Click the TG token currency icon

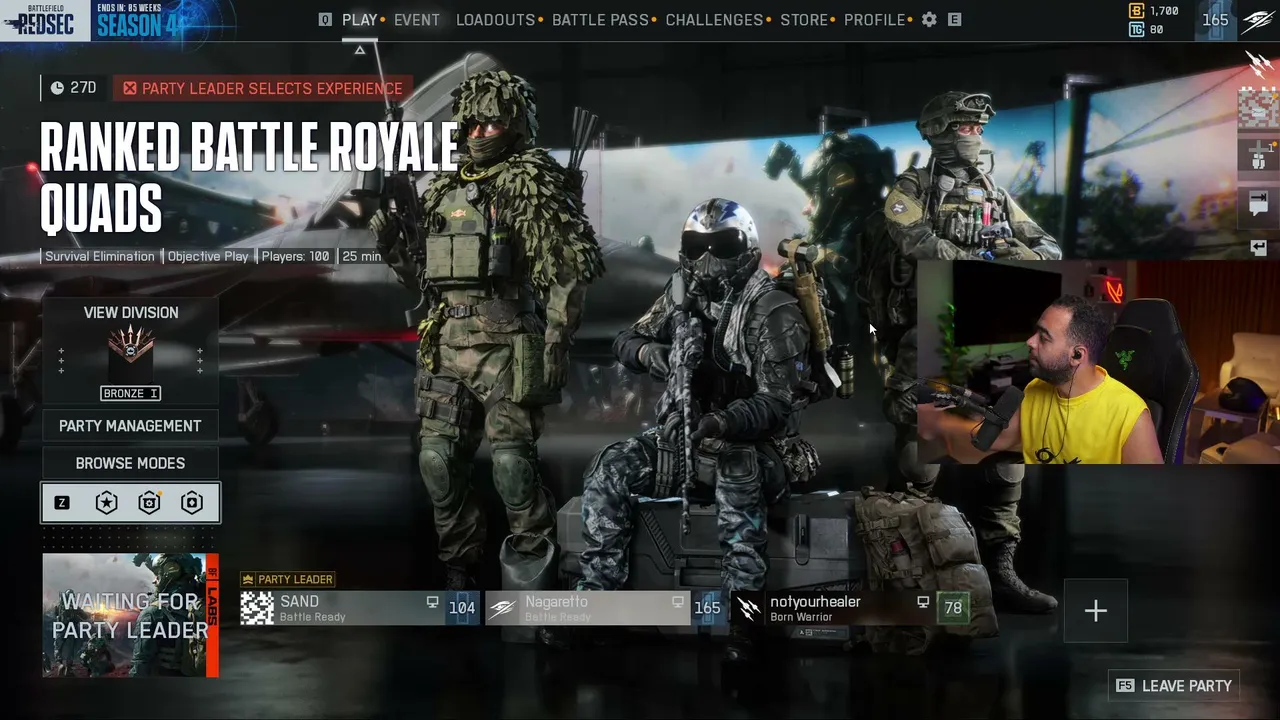point(1136,30)
